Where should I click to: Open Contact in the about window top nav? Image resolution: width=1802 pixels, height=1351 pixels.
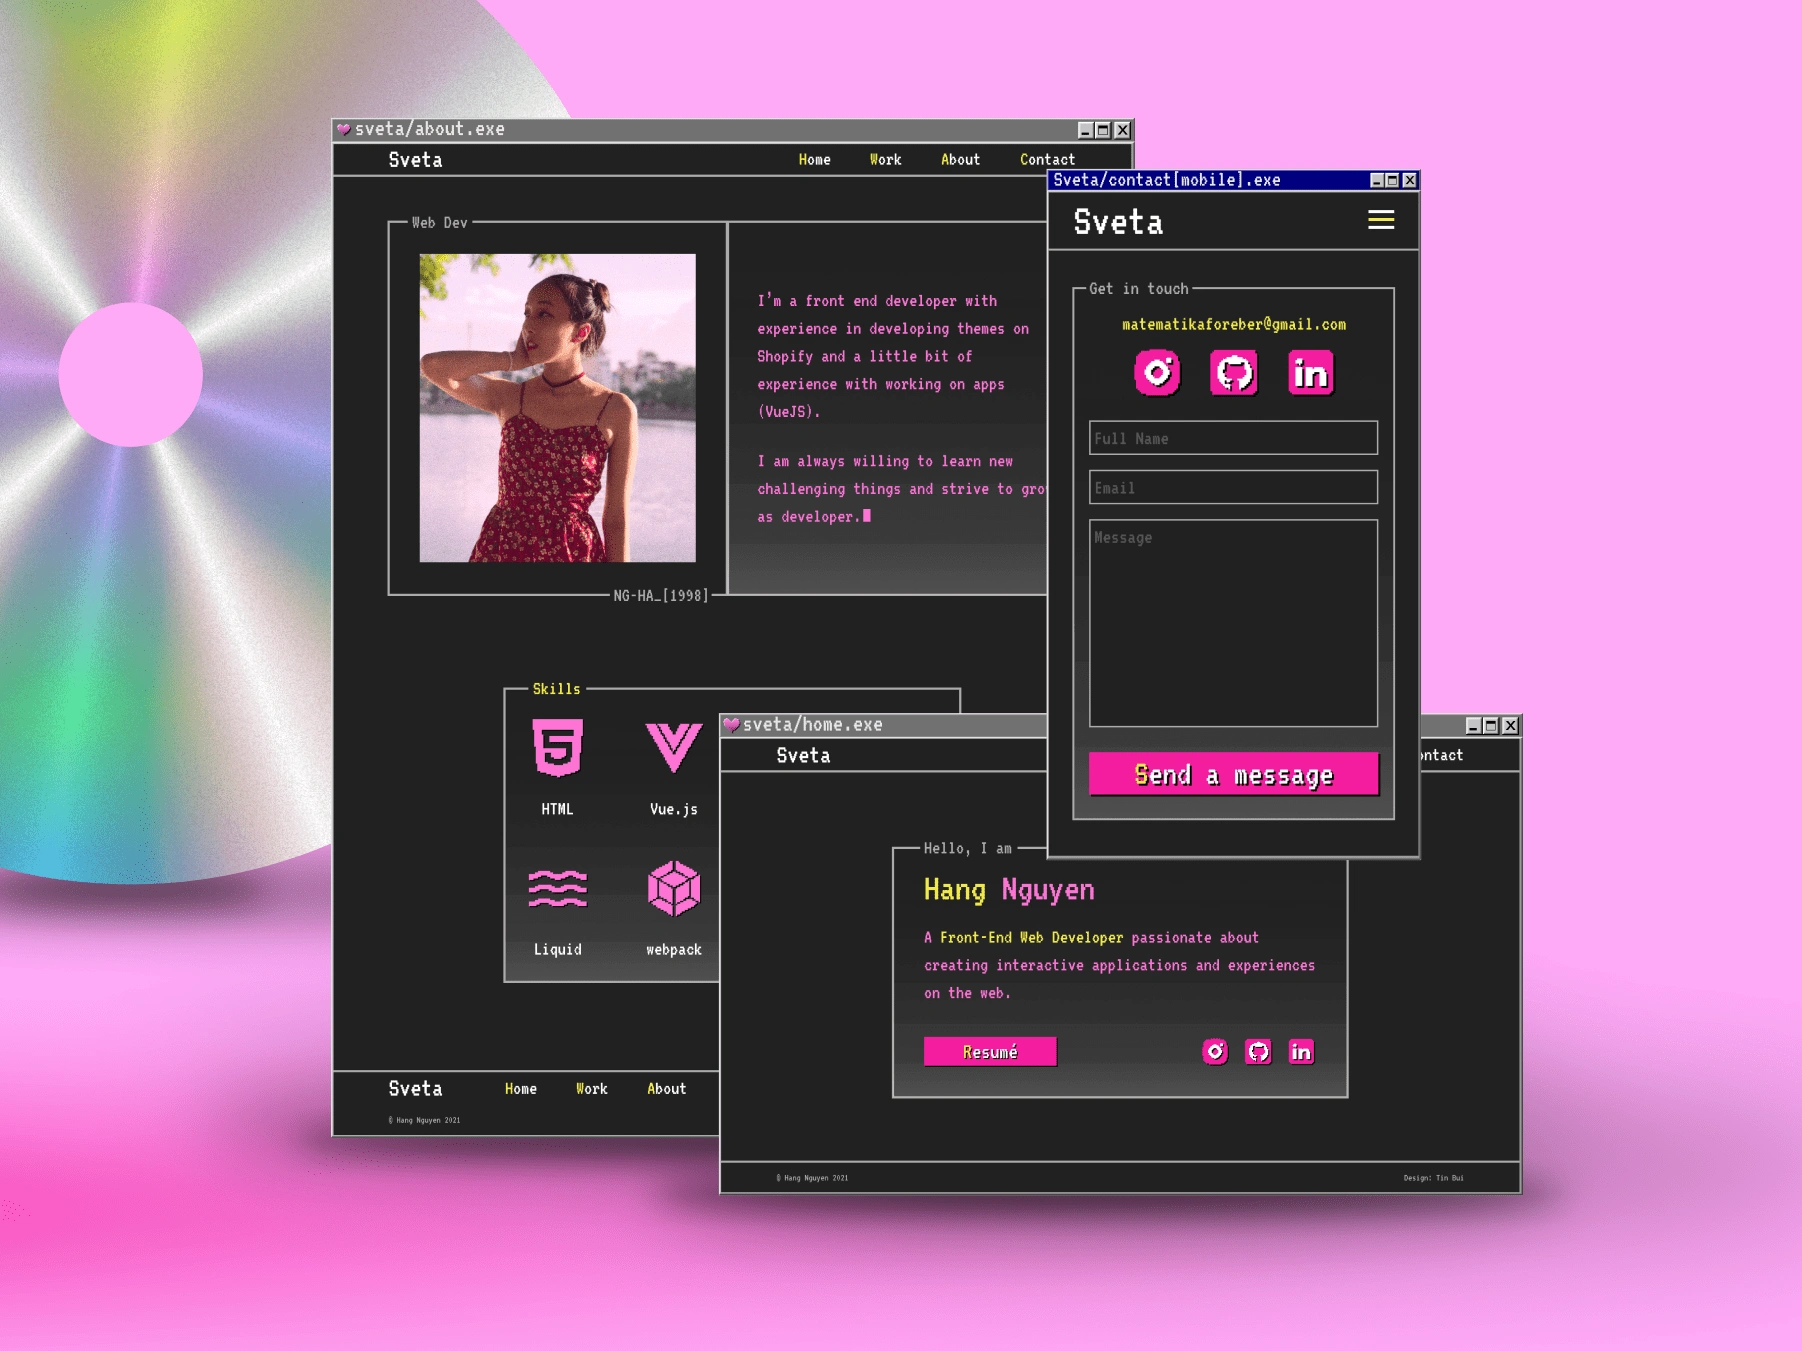1047,159
